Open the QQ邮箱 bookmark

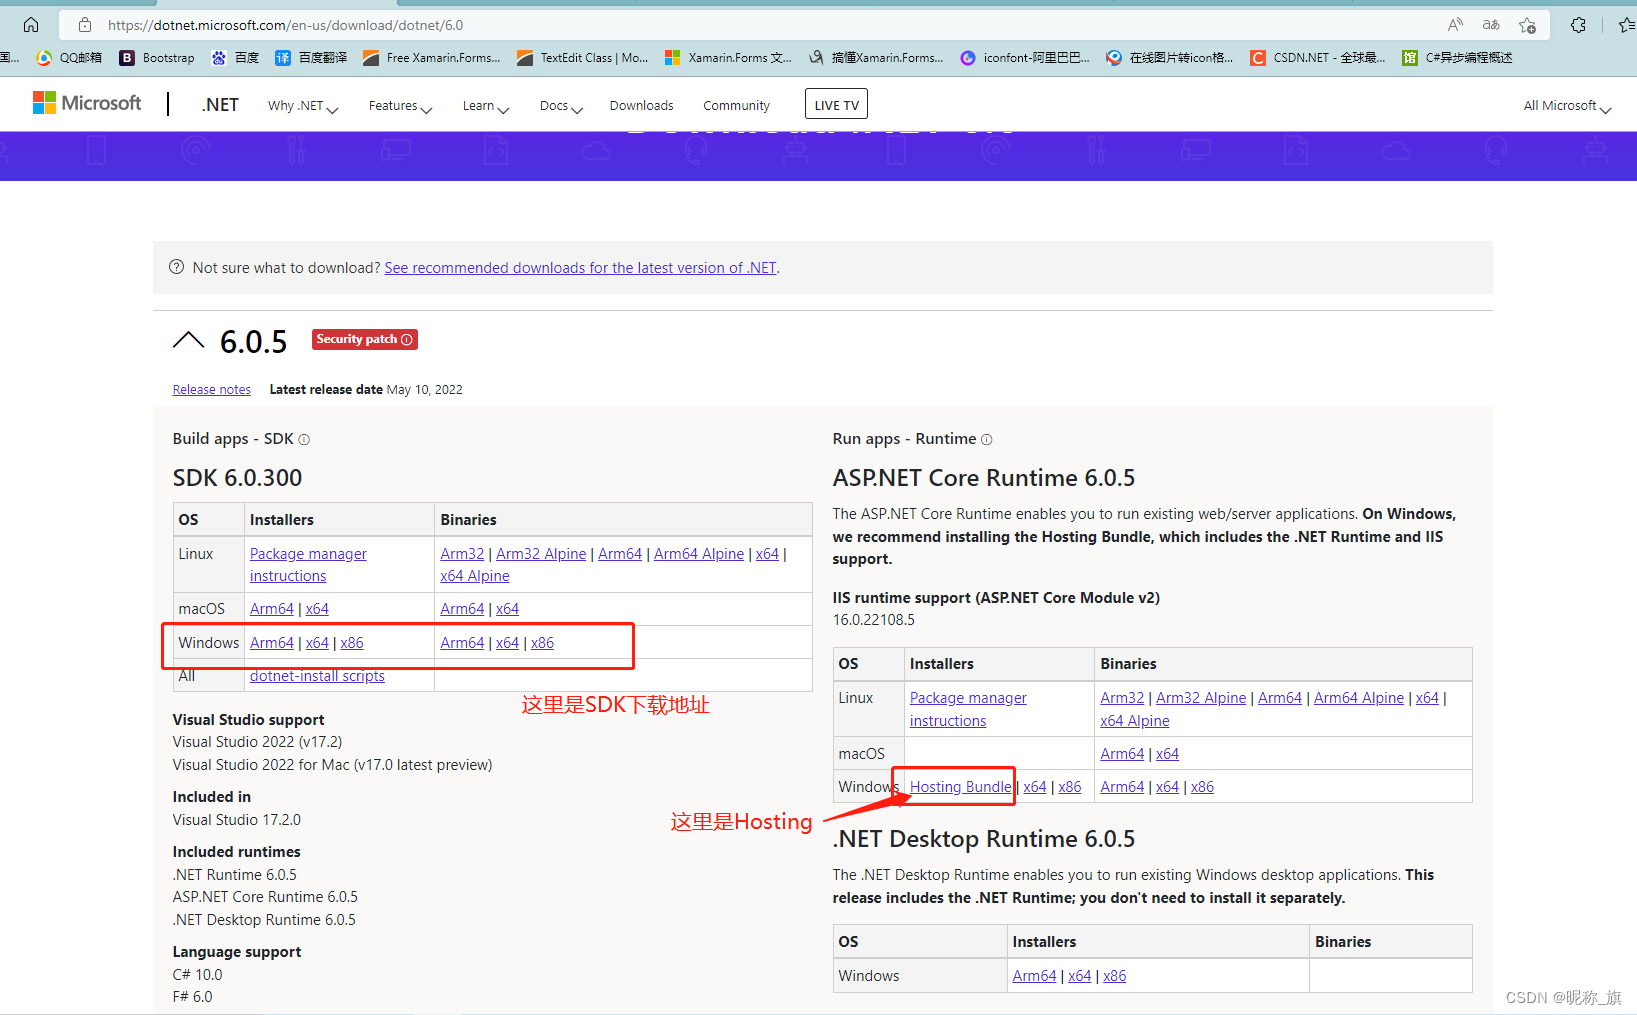[x=69, y=58]
